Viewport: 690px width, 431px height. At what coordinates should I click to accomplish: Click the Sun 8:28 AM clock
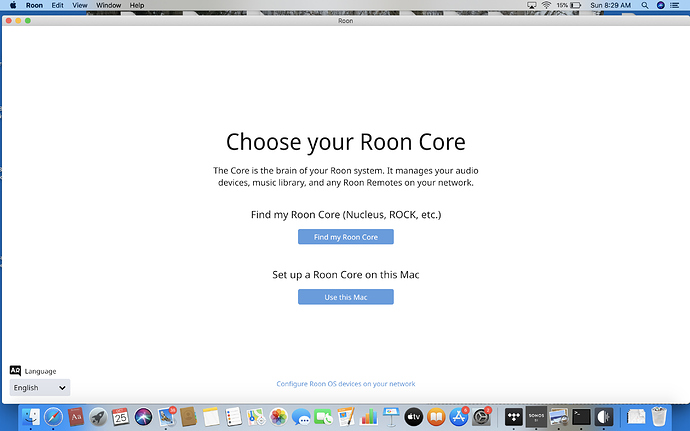610,5
